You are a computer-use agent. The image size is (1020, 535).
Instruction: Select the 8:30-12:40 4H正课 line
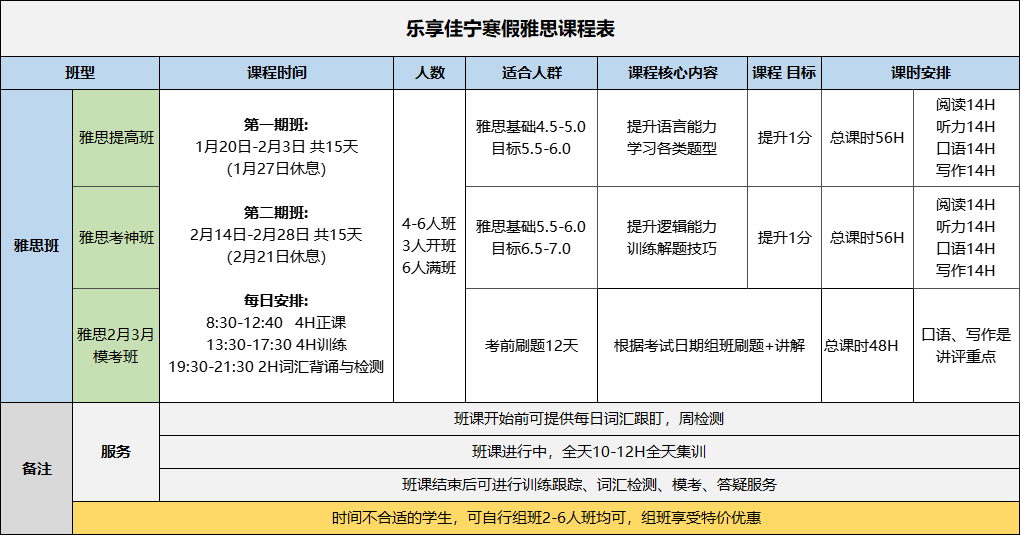[276, 323]
